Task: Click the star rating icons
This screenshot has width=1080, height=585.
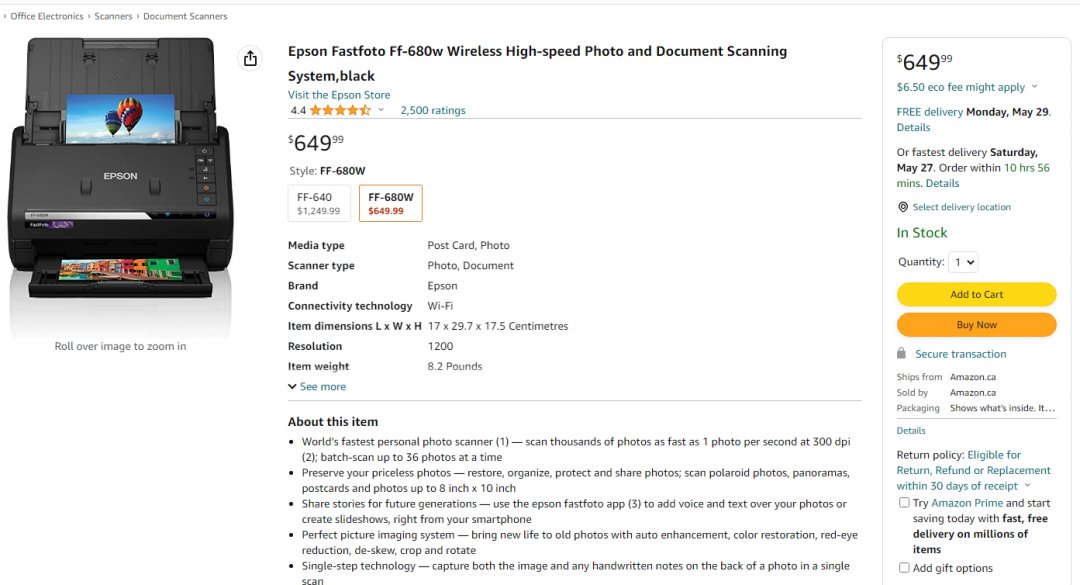Action: (340, 111)
